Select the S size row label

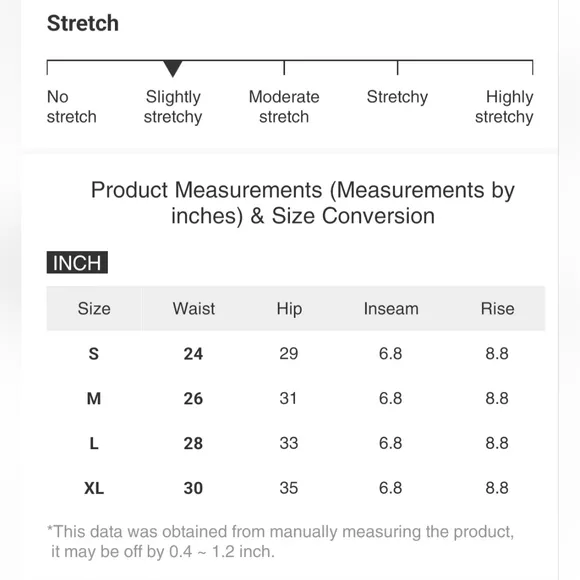[94, 354]
